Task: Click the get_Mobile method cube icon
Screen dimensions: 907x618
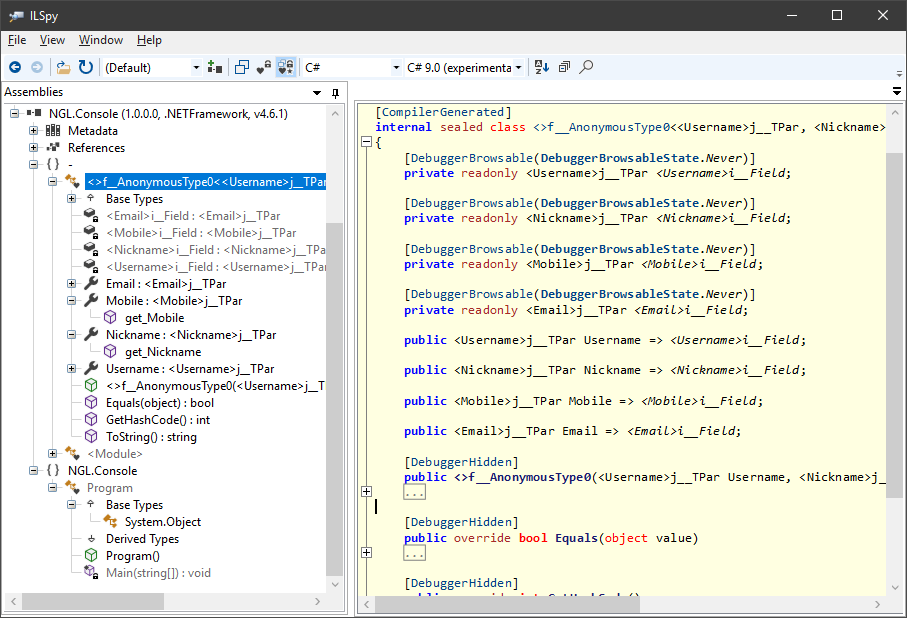Action: (110, 318)
